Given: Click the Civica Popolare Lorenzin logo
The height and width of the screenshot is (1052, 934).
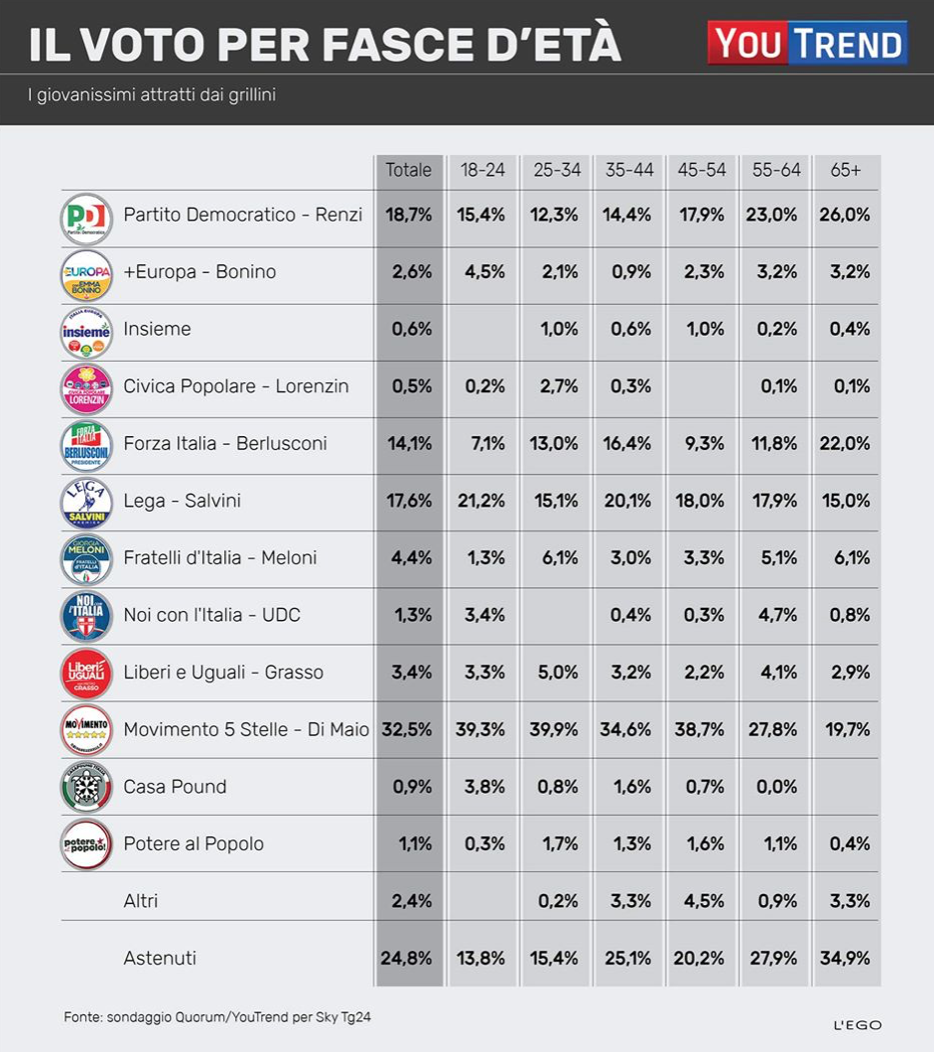Looking at the screenshot, I should point(87,387).
